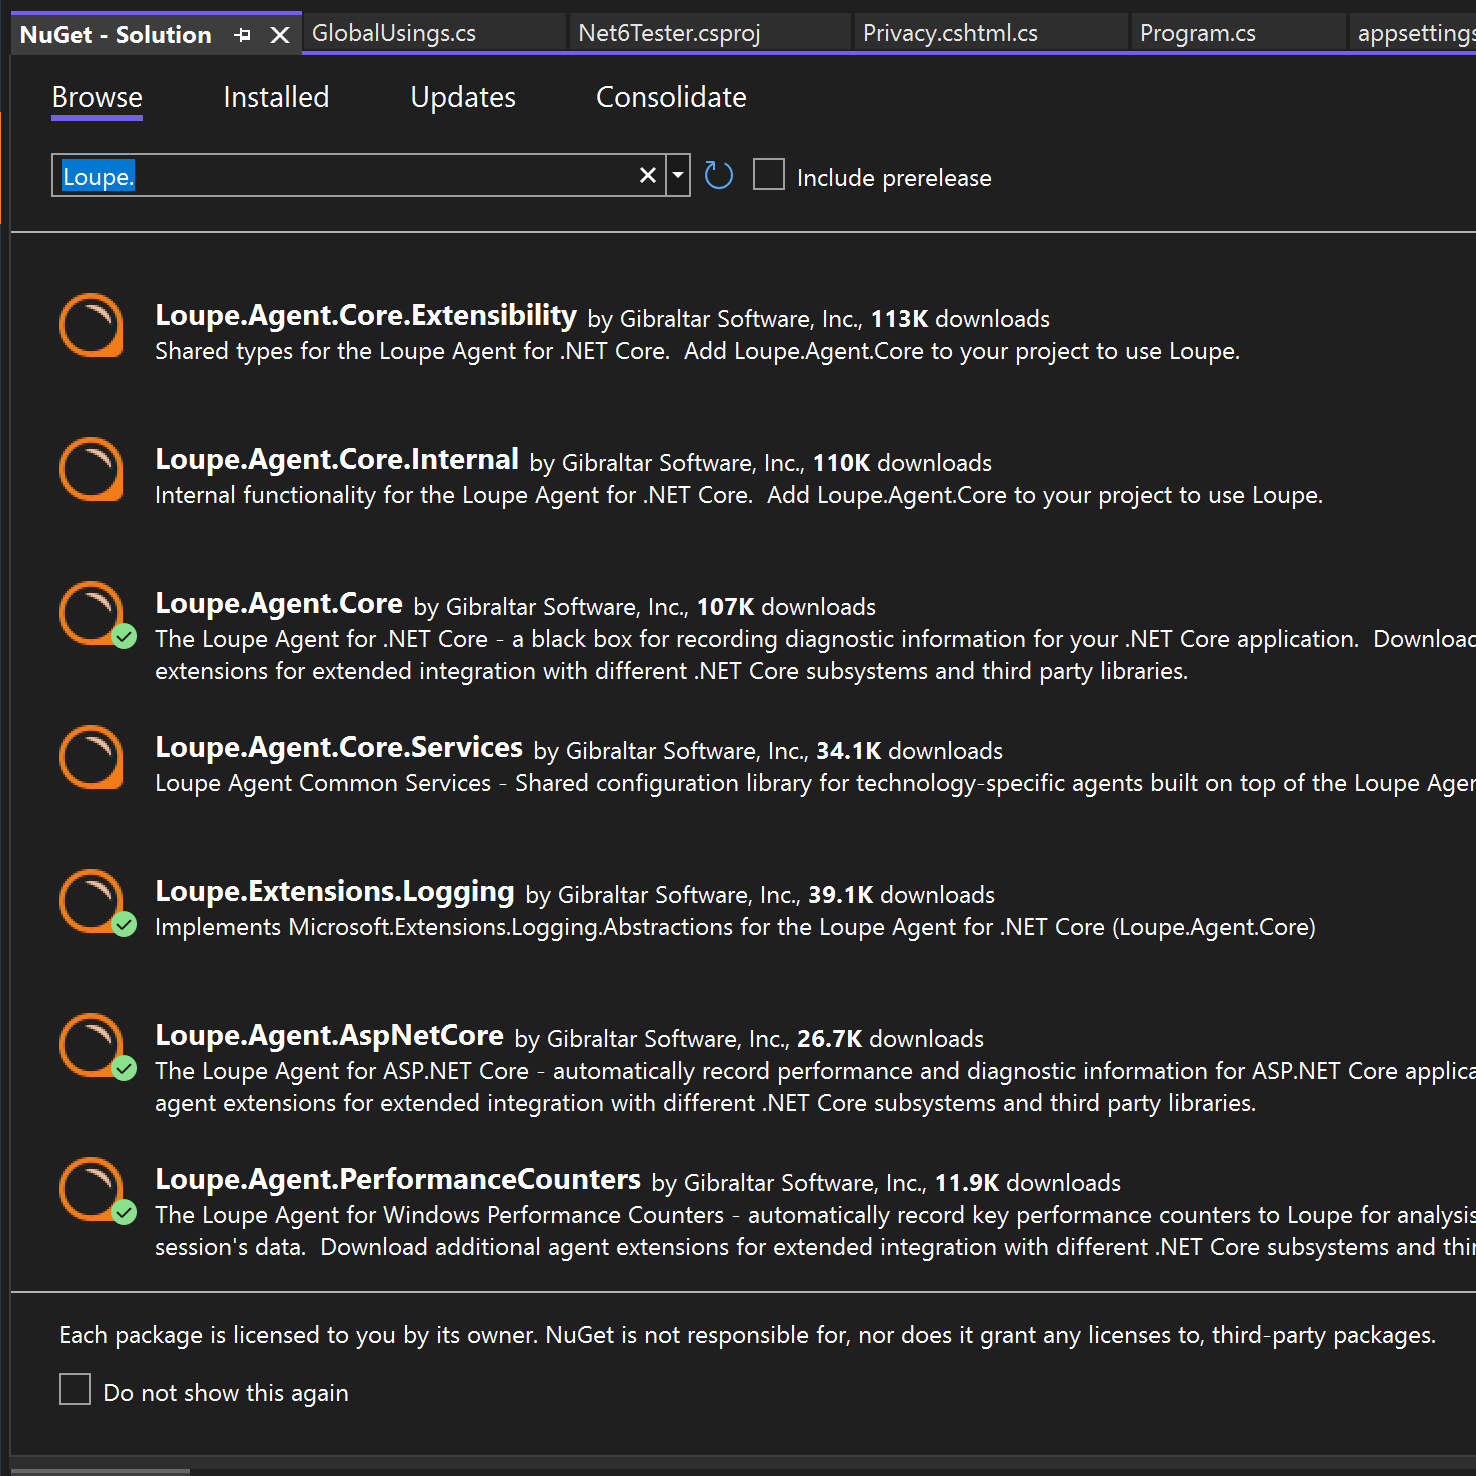The image size is (1476, 1476).
Task: Click the 11.9K downloads text
Action: [x=1027, y=1183]
